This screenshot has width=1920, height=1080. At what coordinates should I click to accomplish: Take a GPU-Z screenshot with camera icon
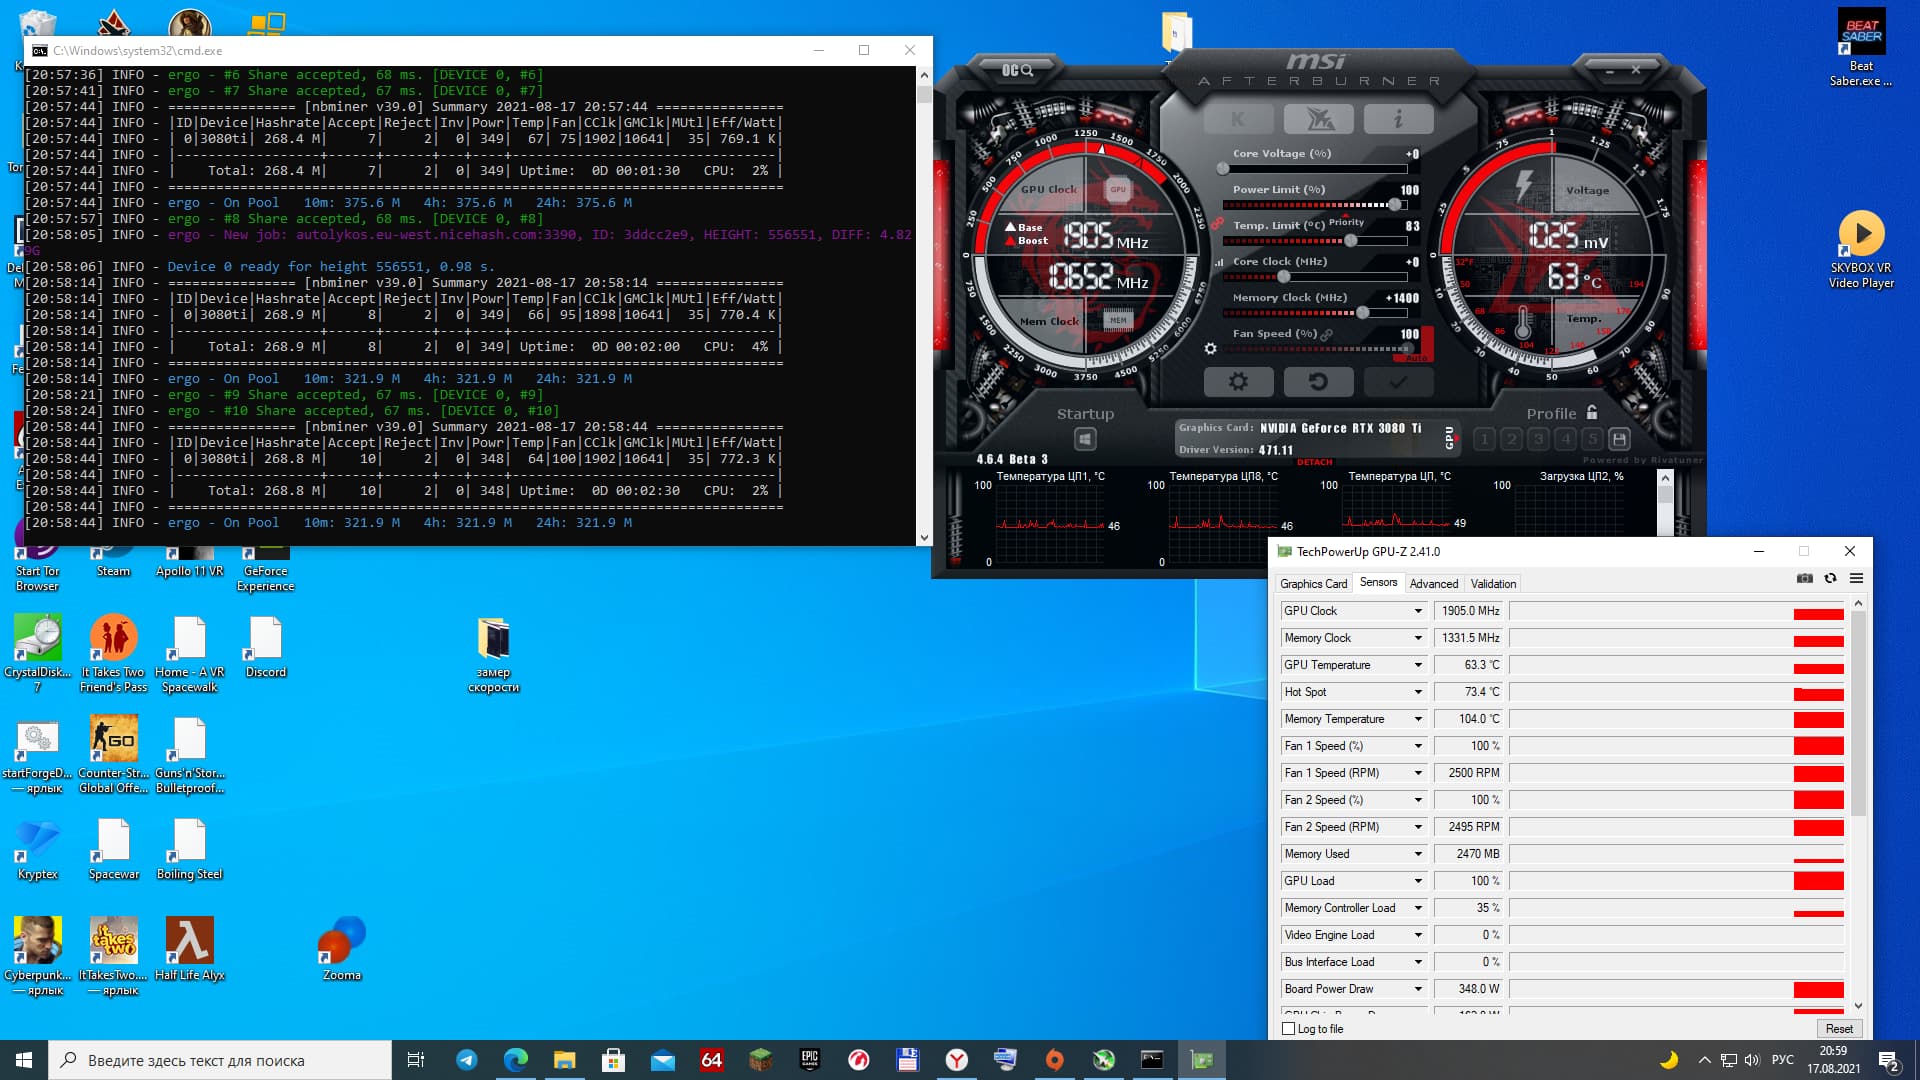click(x=1804, y=578)
